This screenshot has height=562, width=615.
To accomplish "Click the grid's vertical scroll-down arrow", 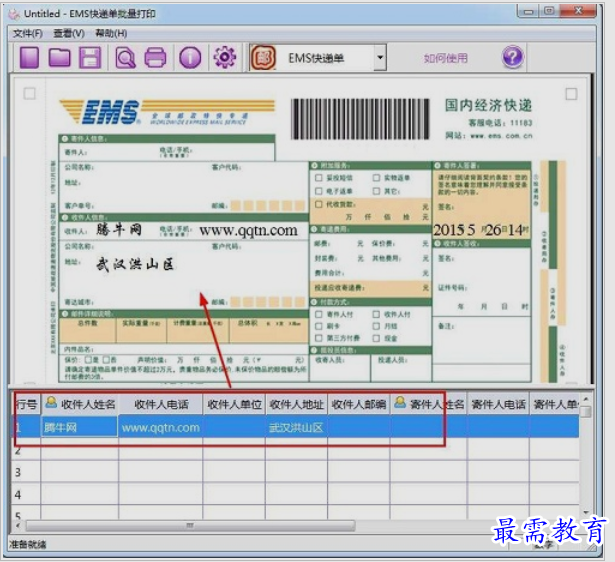I will (585, 512).
